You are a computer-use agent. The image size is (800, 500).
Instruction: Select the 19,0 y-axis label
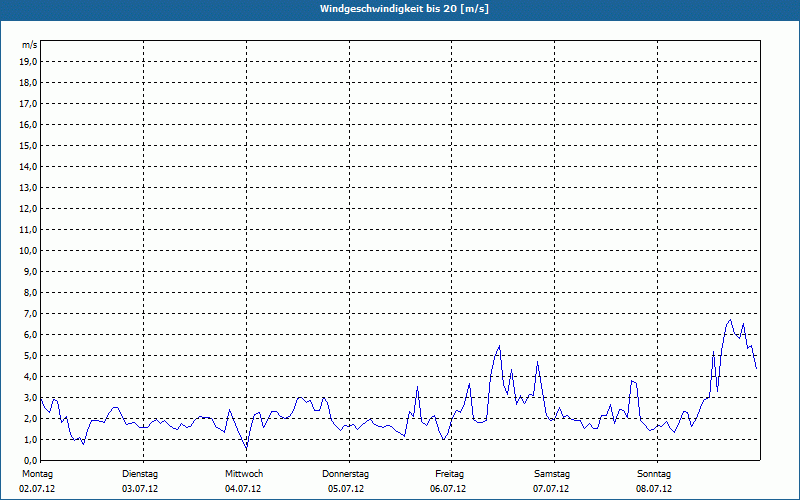tap(29, 62)
